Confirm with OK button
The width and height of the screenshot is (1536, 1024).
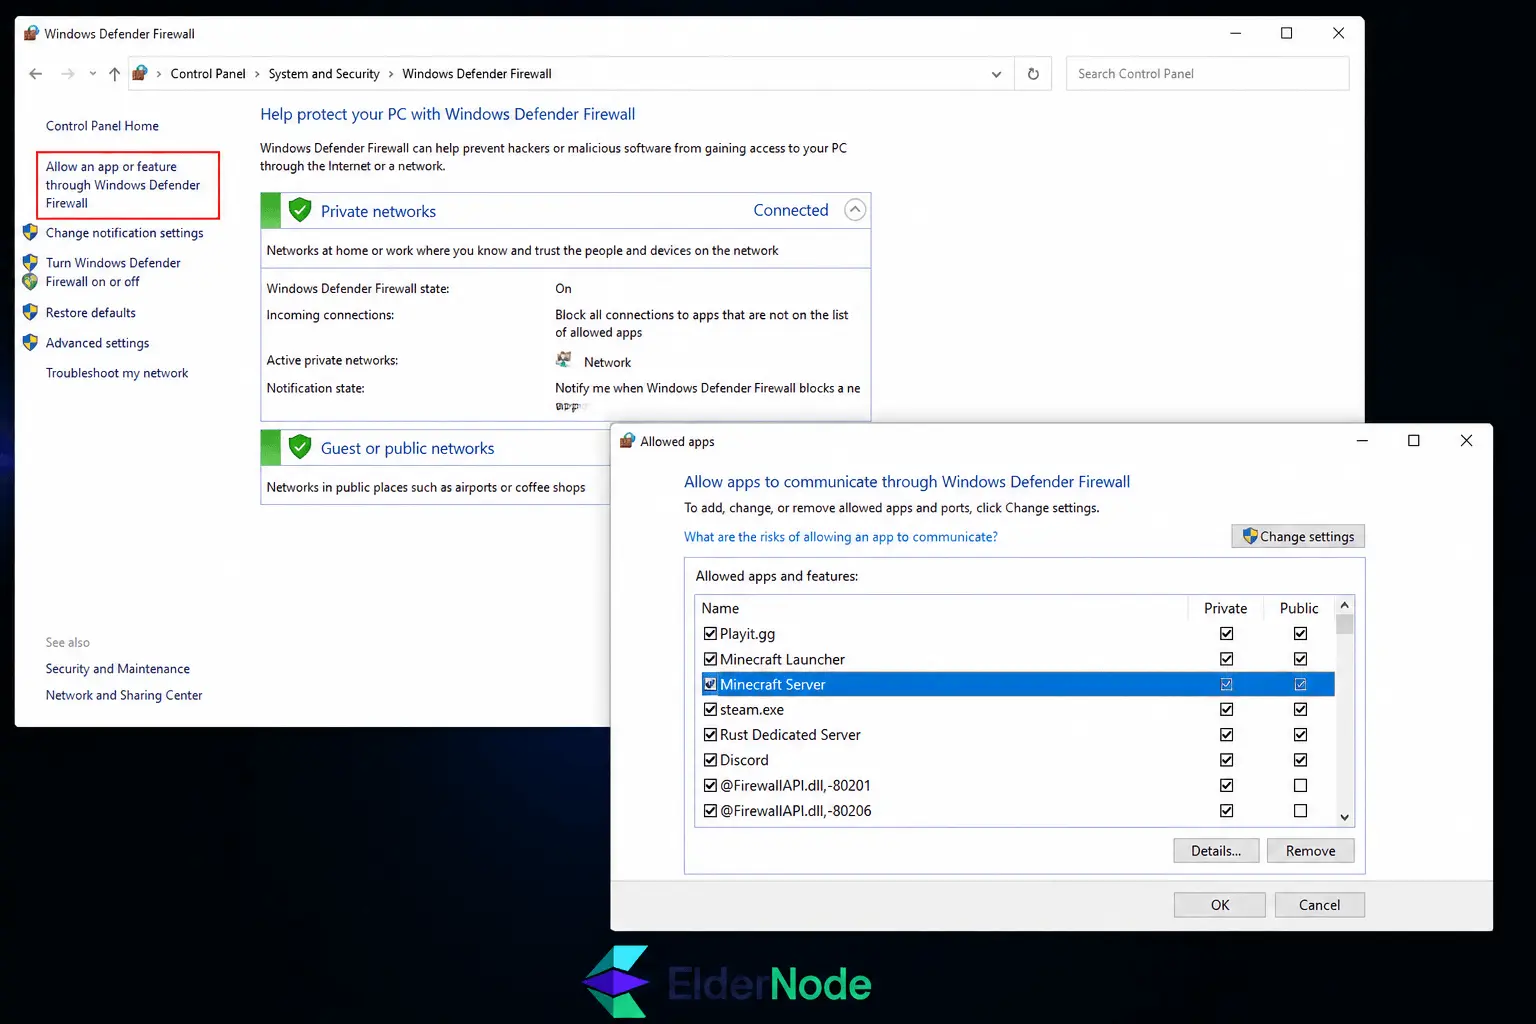1220,905
